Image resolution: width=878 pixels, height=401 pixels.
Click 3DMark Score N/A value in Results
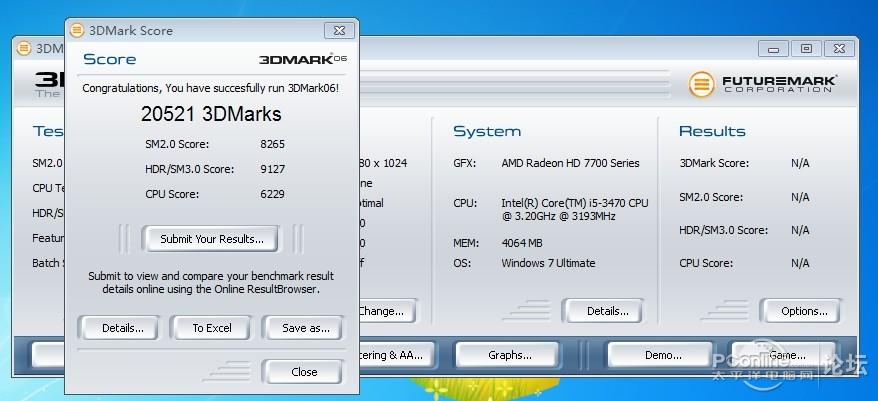[x=800, y=164]
